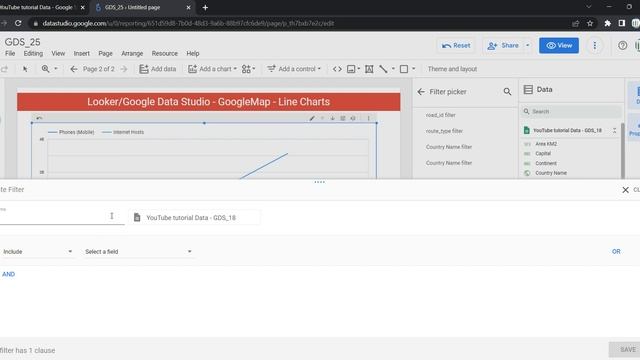Switch to View mode
Viewport: 640px width, 360px height.
coord(559,45)
